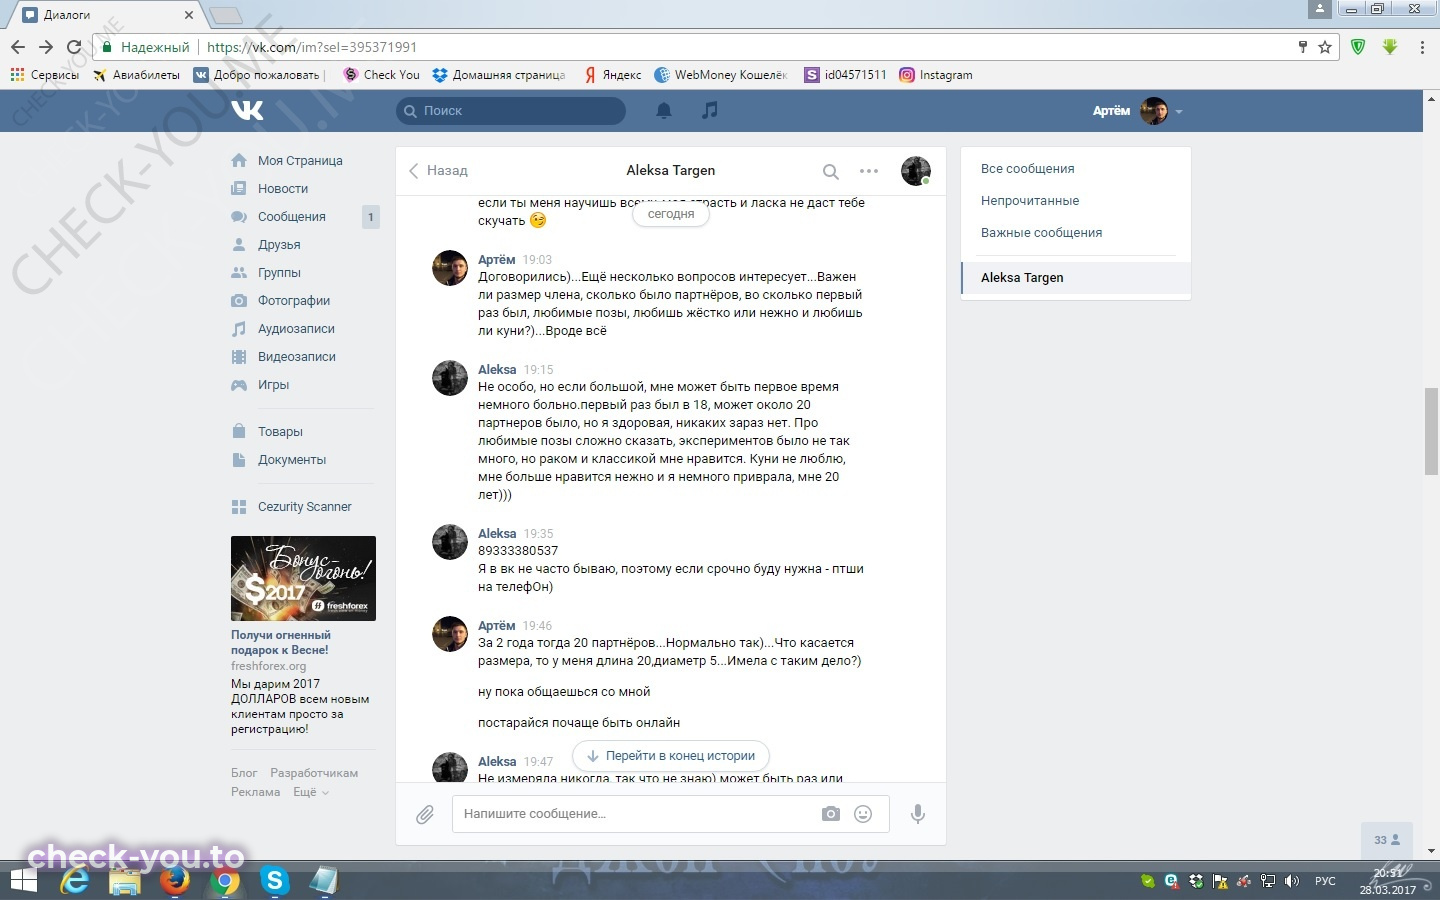Record a voice message with microphone
The width and height of the screenshot is (1440, 900).
tap(917, 814)
